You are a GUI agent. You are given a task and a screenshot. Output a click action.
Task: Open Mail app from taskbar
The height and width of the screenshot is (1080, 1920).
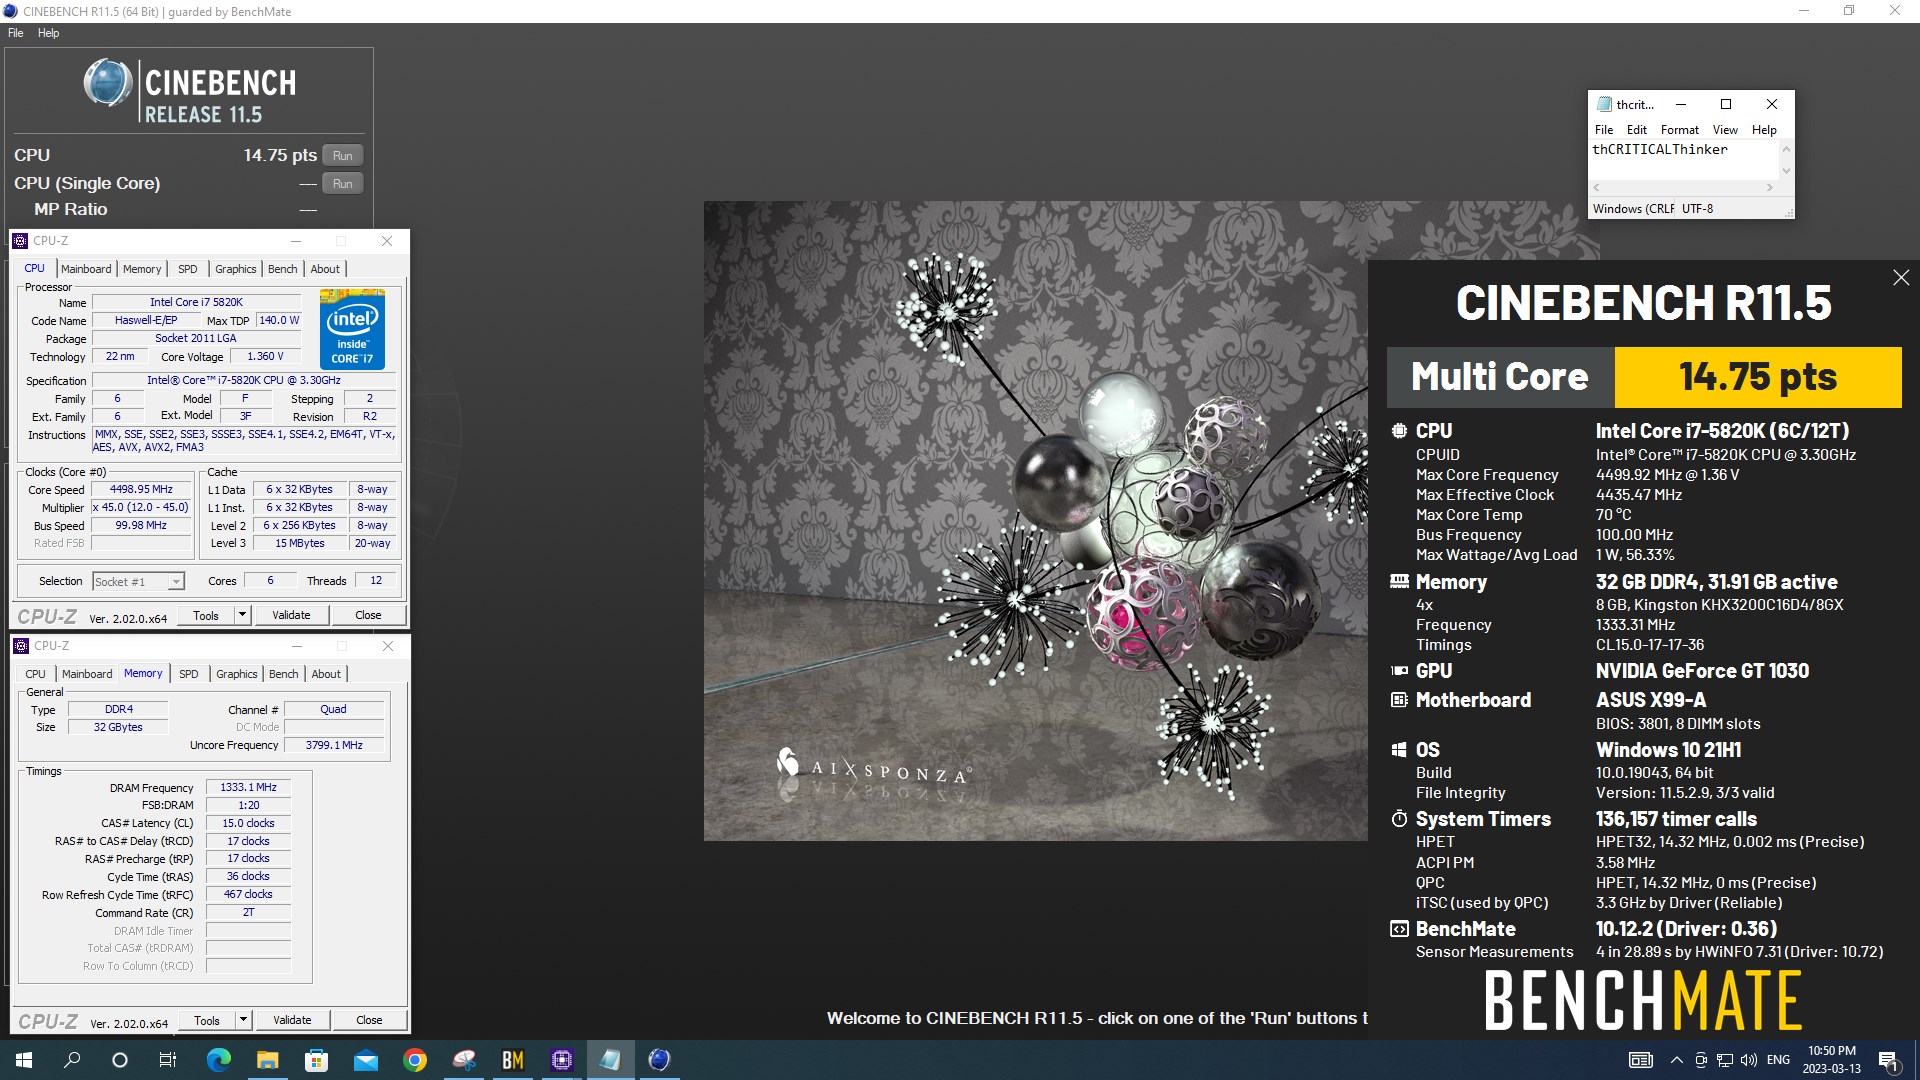[365, 1060]
